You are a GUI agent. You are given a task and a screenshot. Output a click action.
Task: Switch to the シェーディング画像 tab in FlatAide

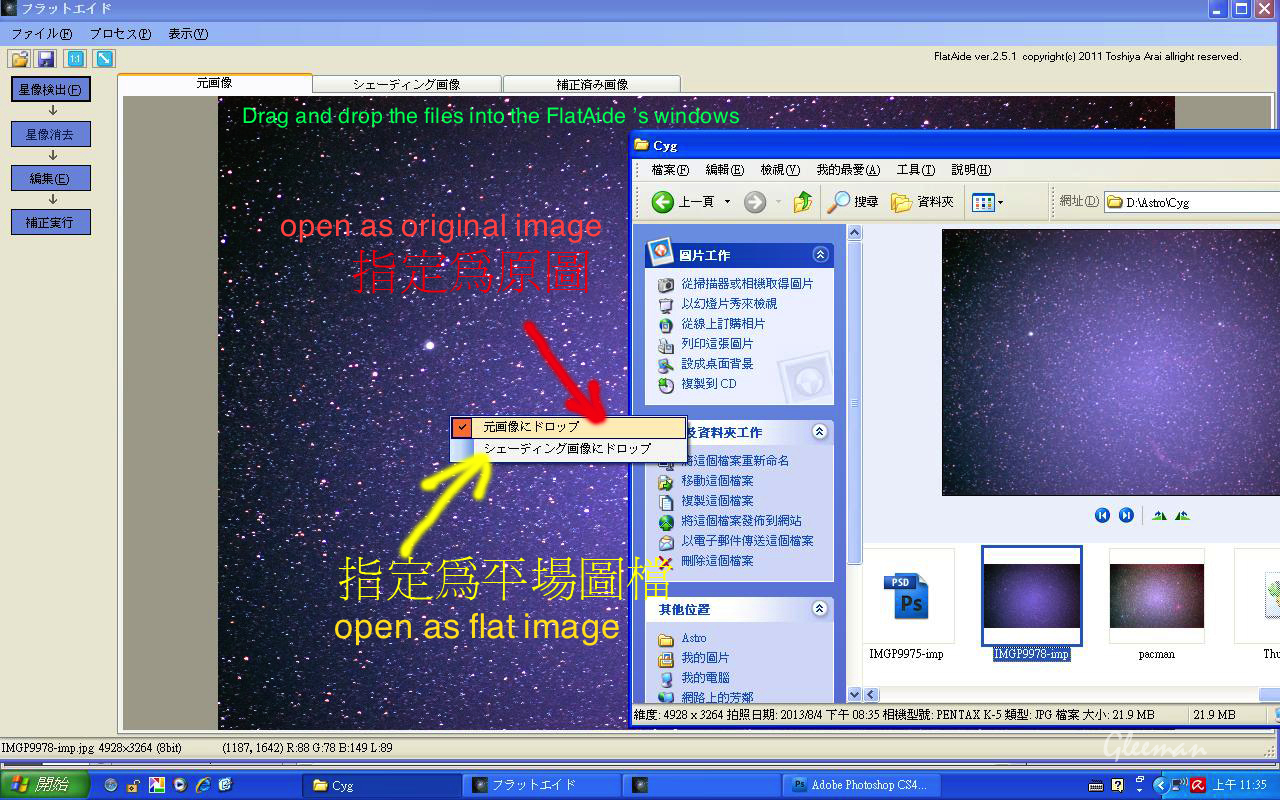pyautogui.click(x=407, y=83)
